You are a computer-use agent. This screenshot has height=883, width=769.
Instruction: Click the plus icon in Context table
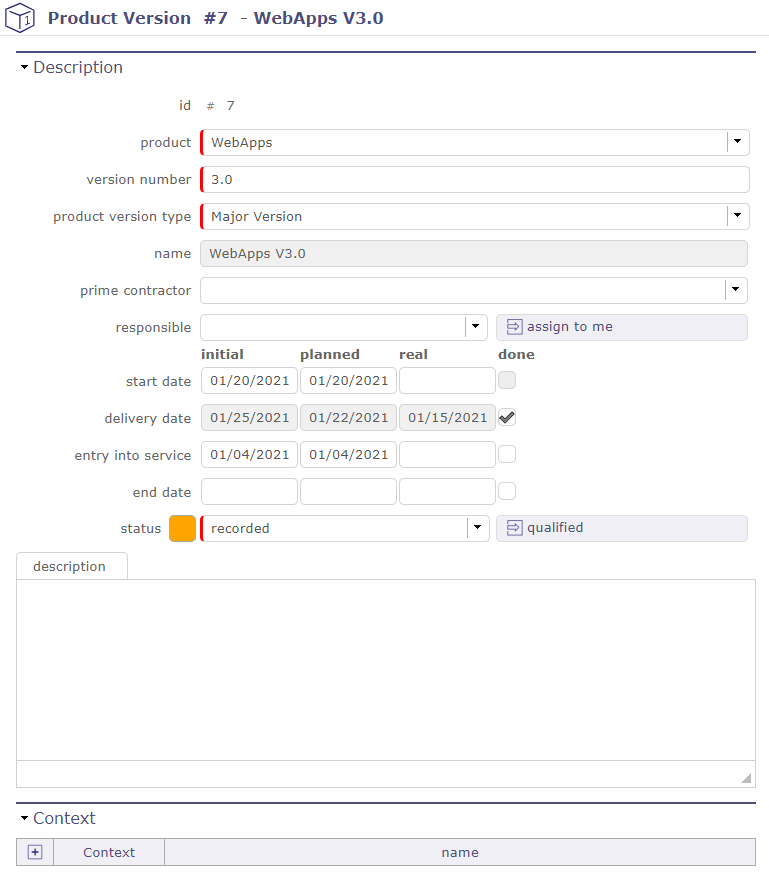pos(35,852)
